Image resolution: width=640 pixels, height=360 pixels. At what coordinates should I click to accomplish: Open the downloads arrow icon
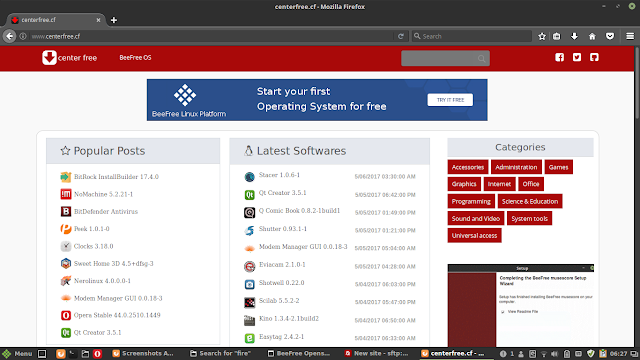click(574, 36)
